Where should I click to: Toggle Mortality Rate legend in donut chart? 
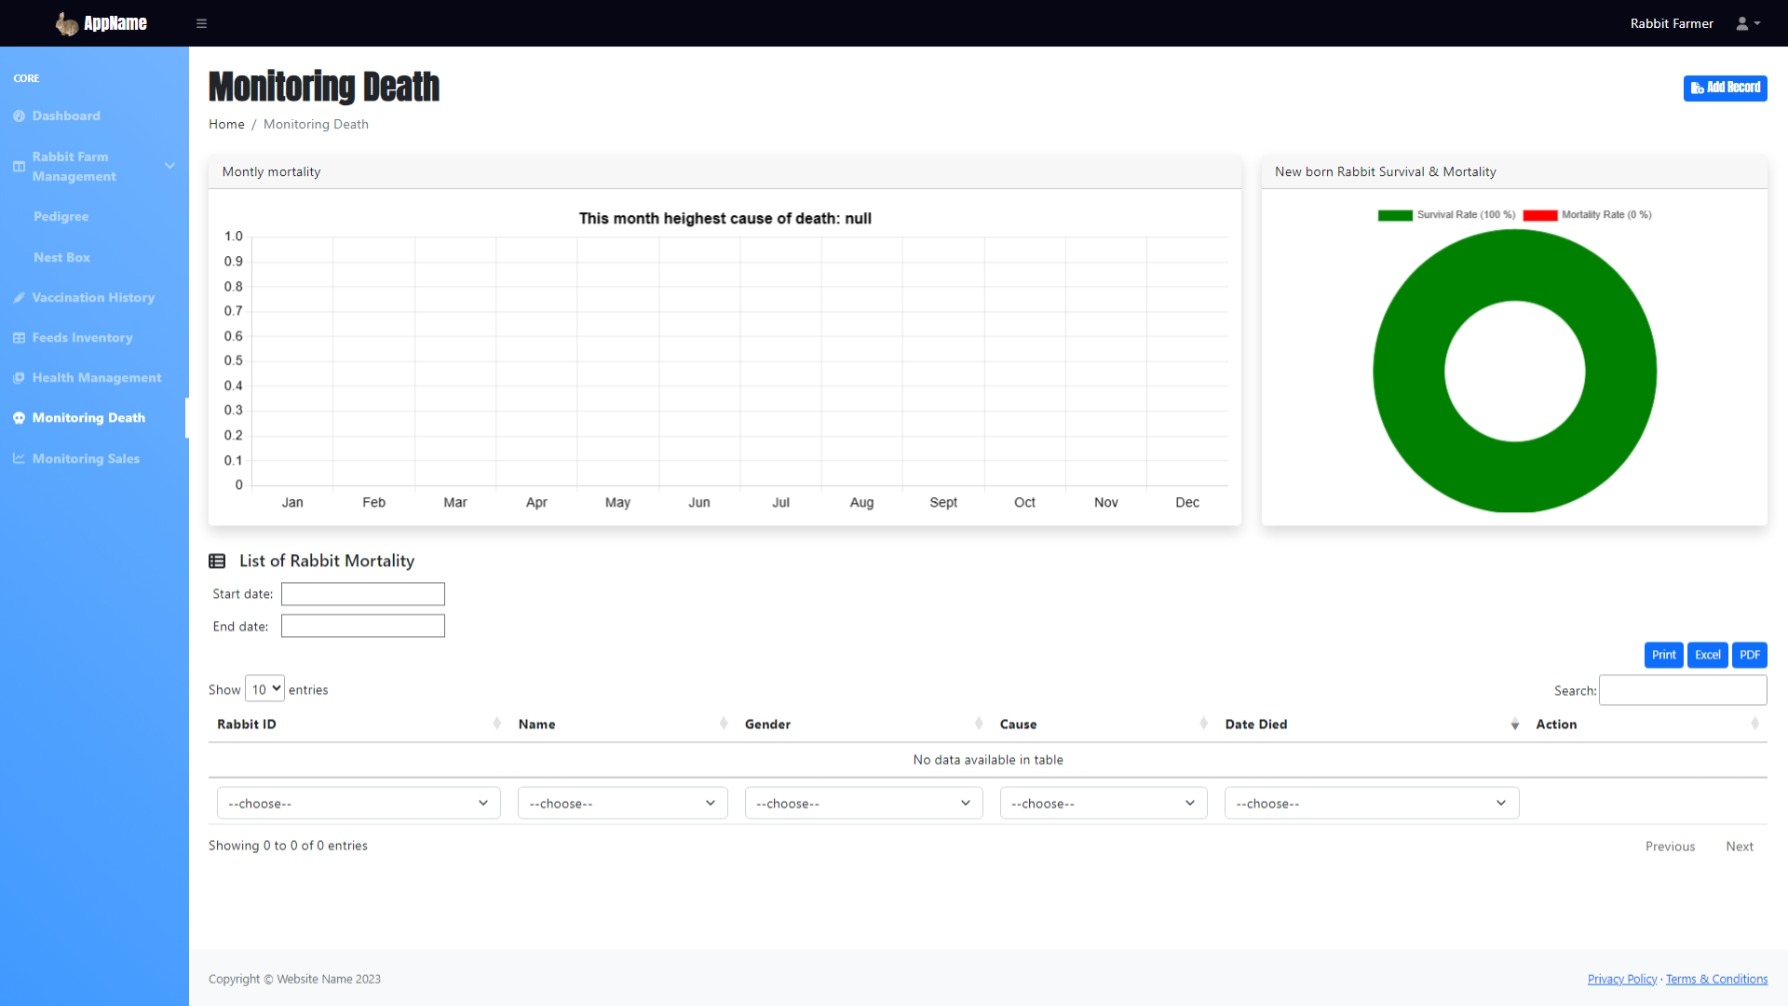click(1587, 215)
